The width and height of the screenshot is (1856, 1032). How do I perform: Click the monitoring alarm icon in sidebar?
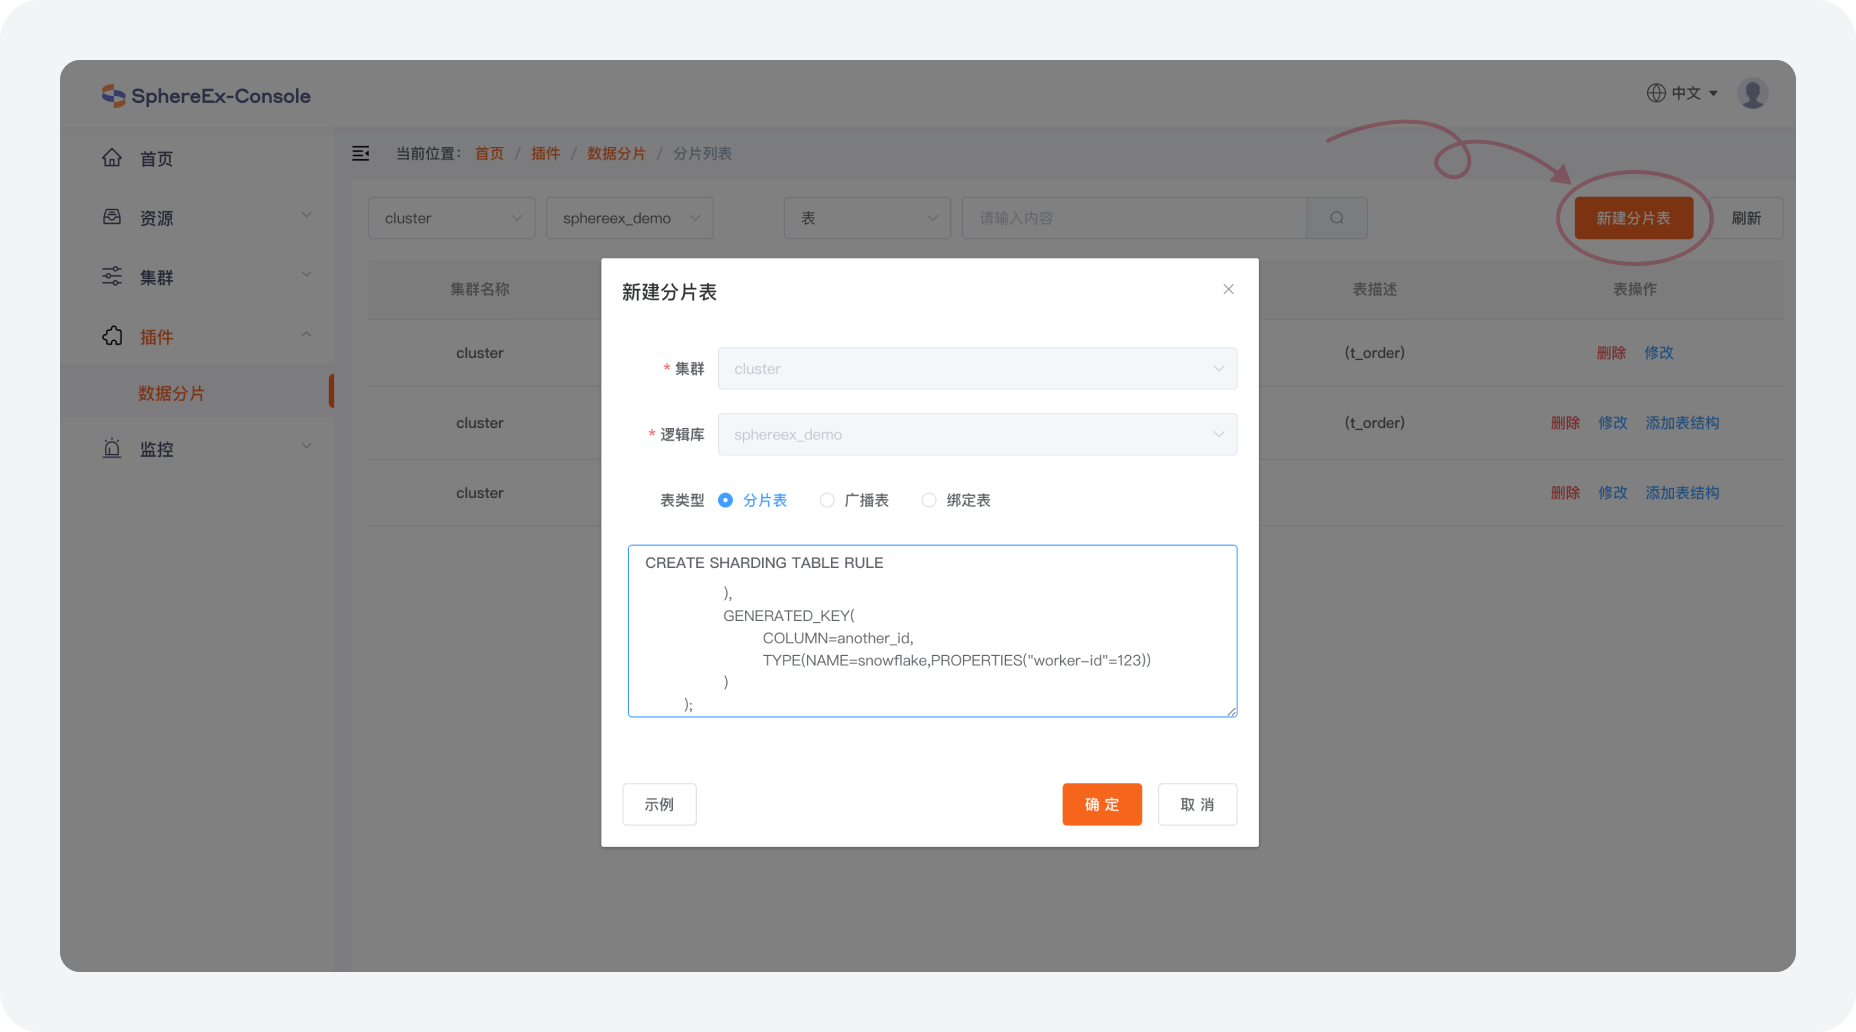pos(112,449)
